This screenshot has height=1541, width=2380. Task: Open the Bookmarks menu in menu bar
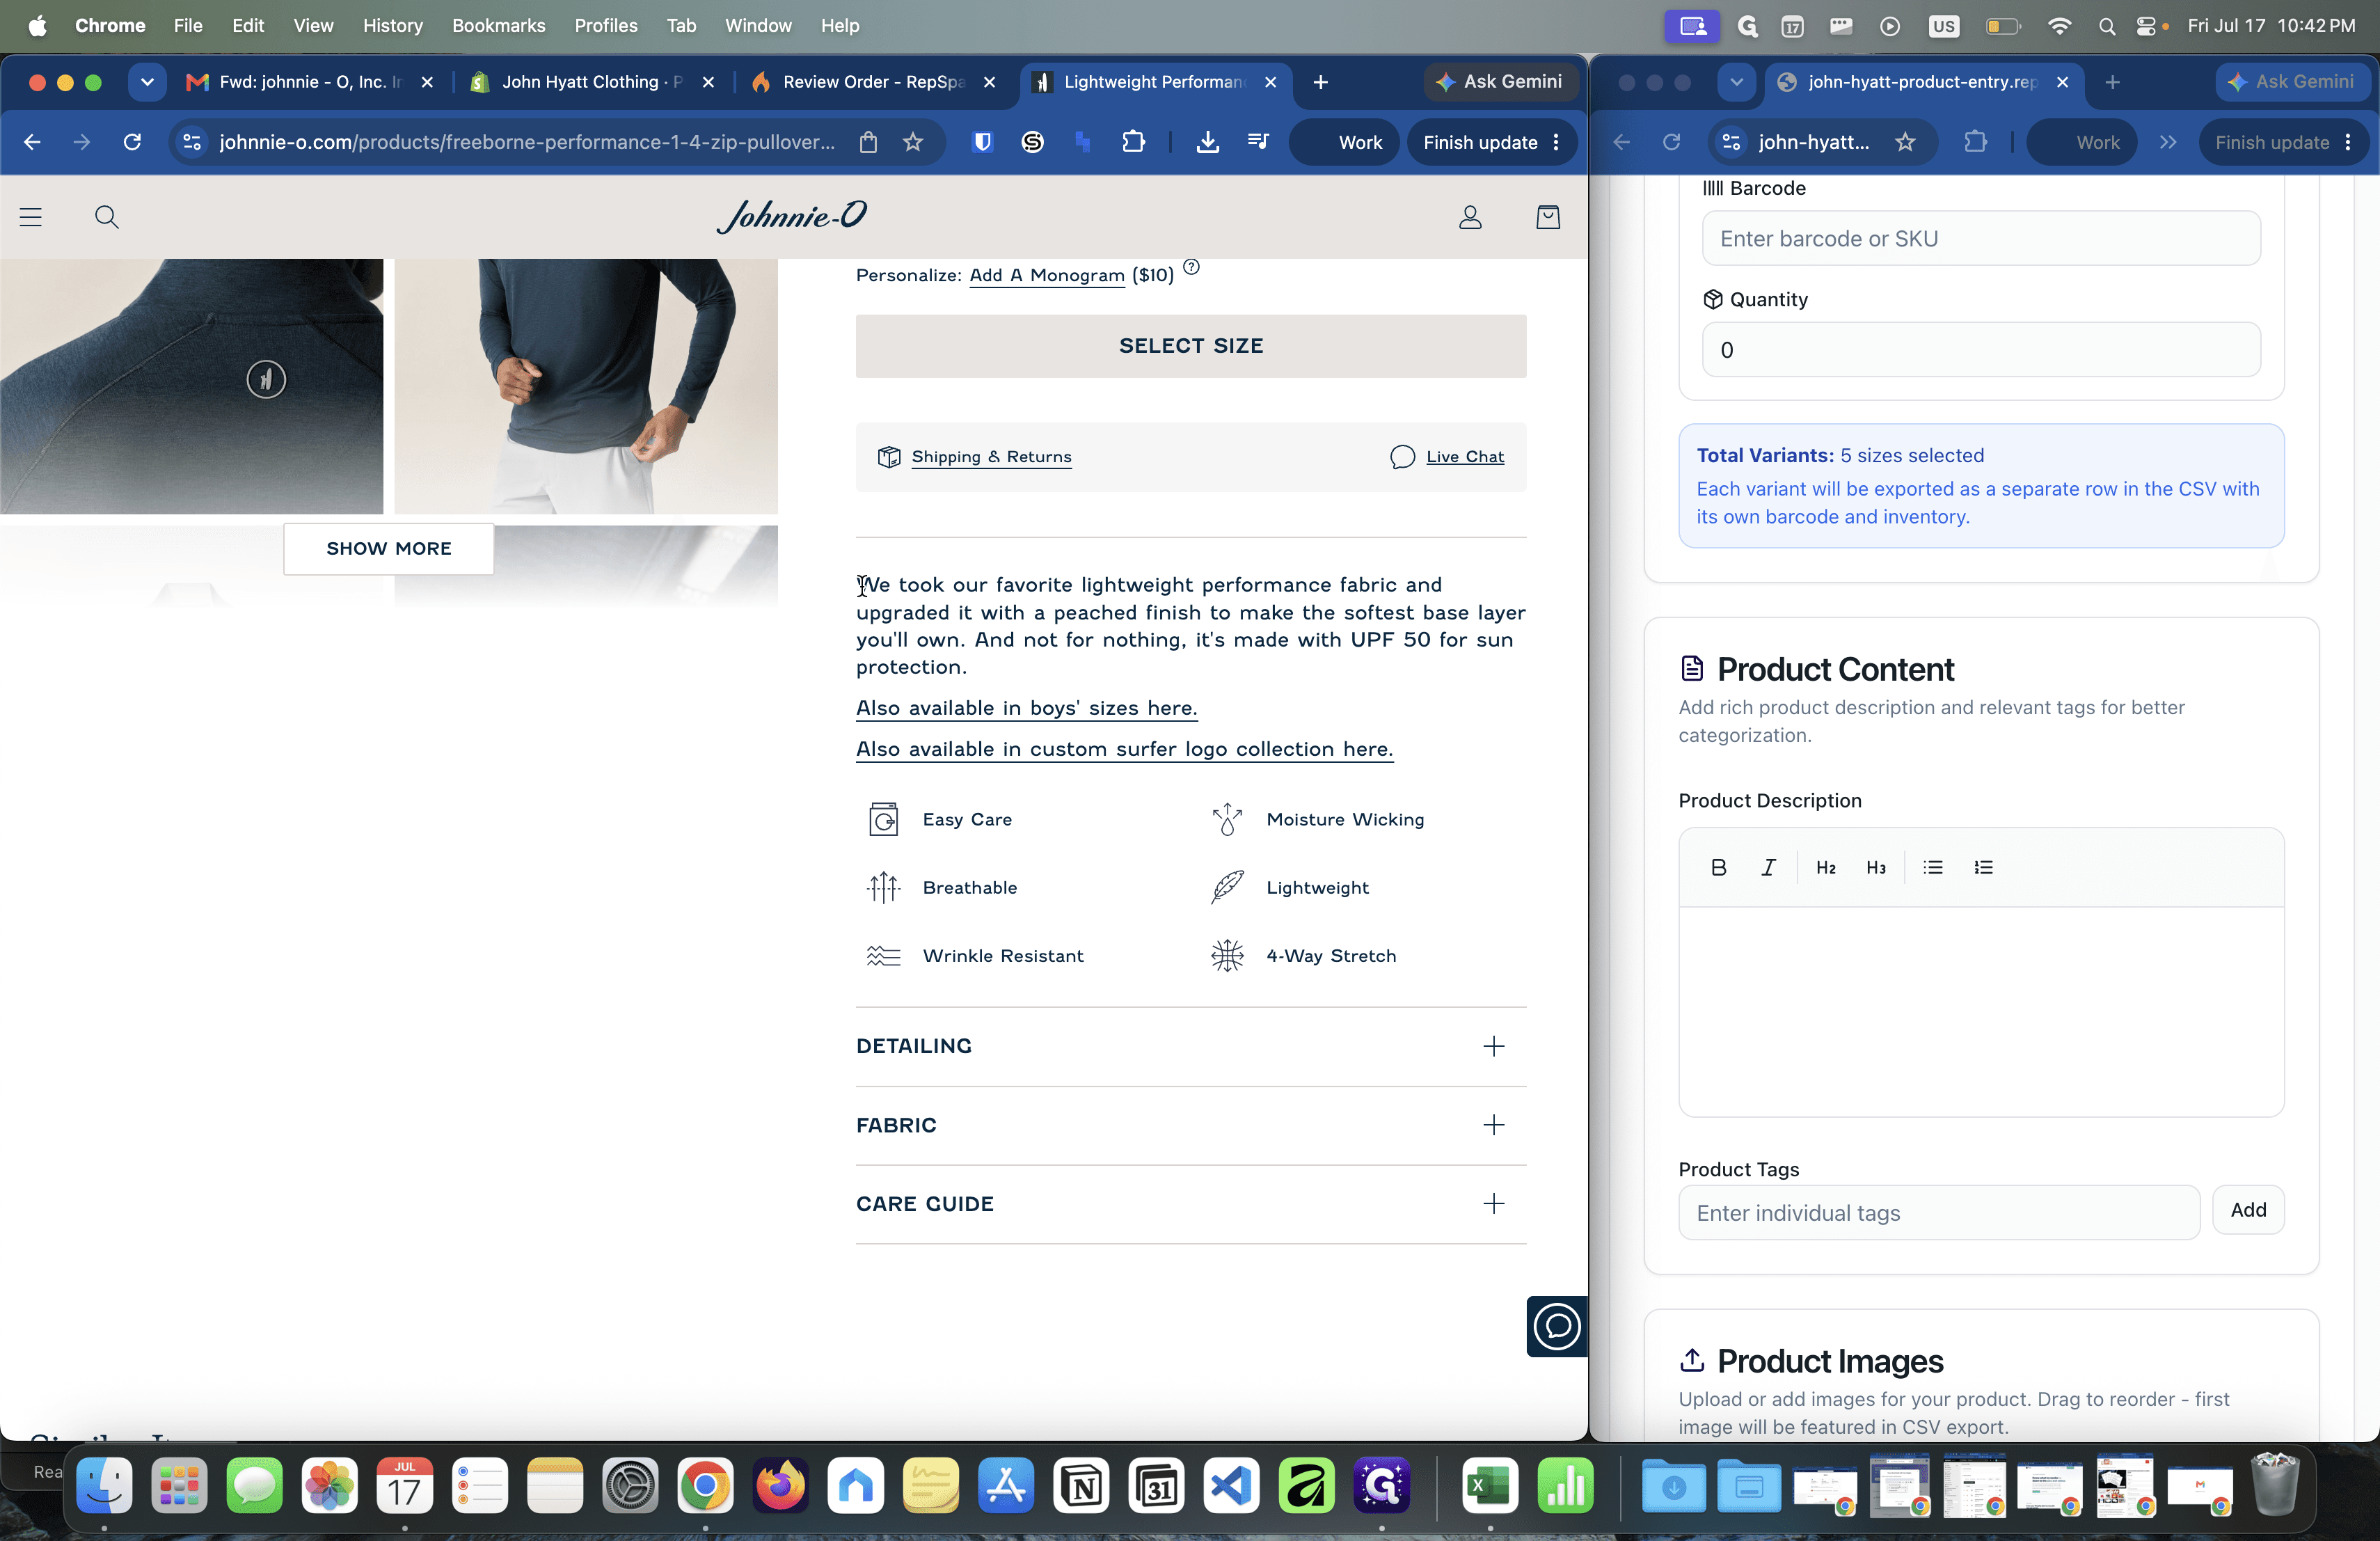coord(498,26)
